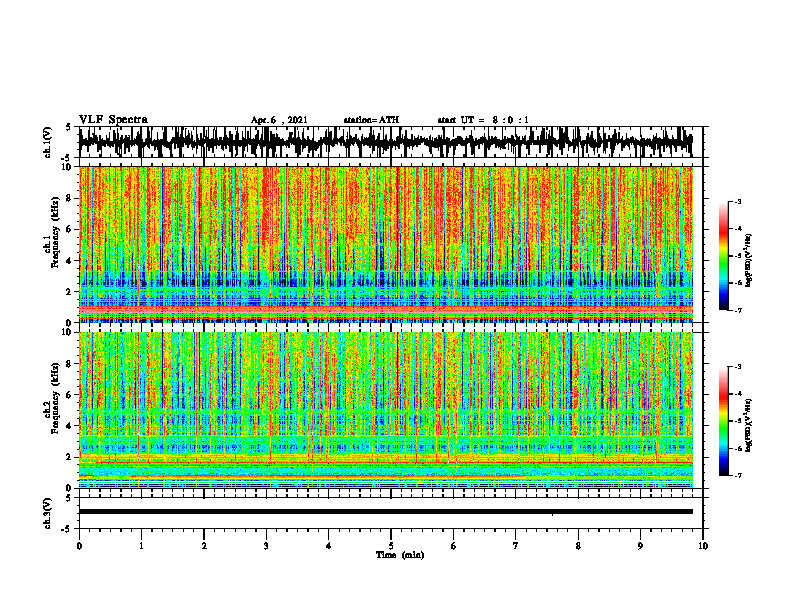Click inside the ch.1 spectrogram panel

pyautogui.click(x=385, y=244)
